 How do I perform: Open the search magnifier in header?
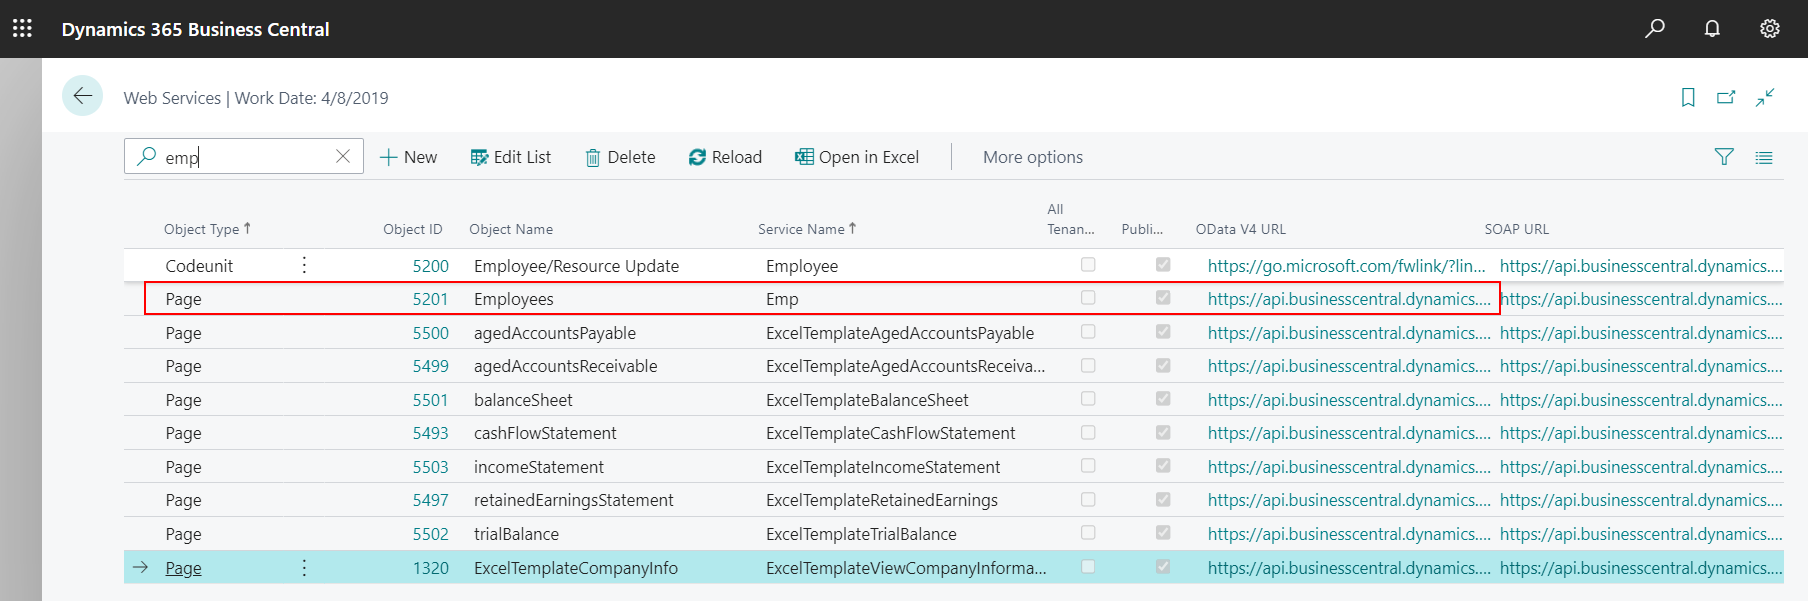[x=1655, y=28]
